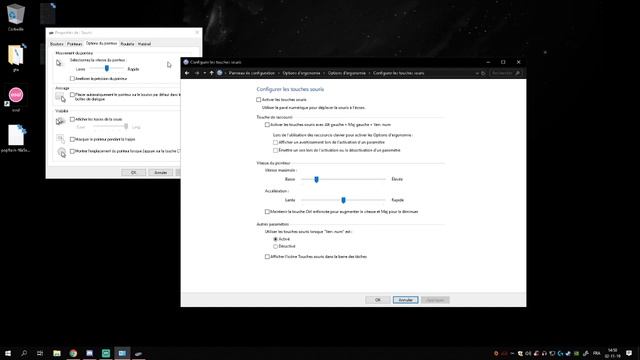The width and height of the screenshot is (640, 360).
Task: Click the search magnifier in Control Panel
Action: [518, 73]
